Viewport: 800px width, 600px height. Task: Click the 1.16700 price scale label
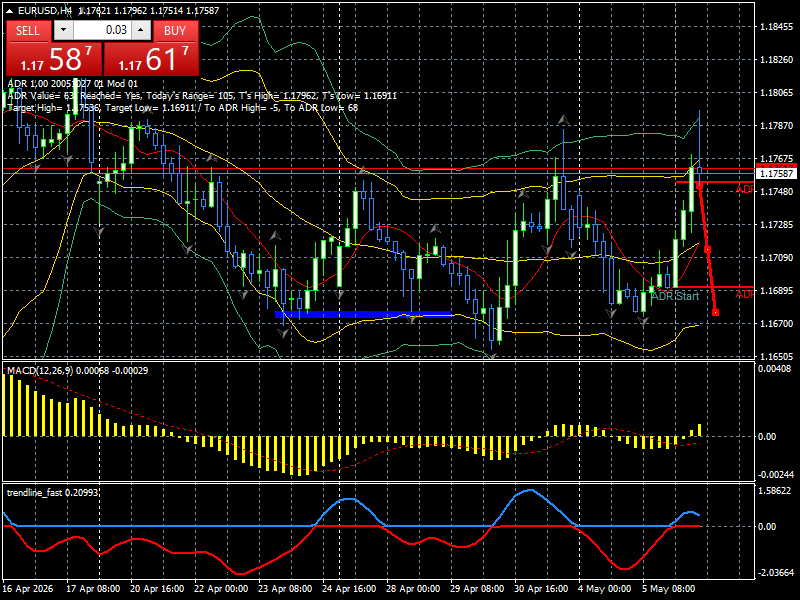pos(776,323)
